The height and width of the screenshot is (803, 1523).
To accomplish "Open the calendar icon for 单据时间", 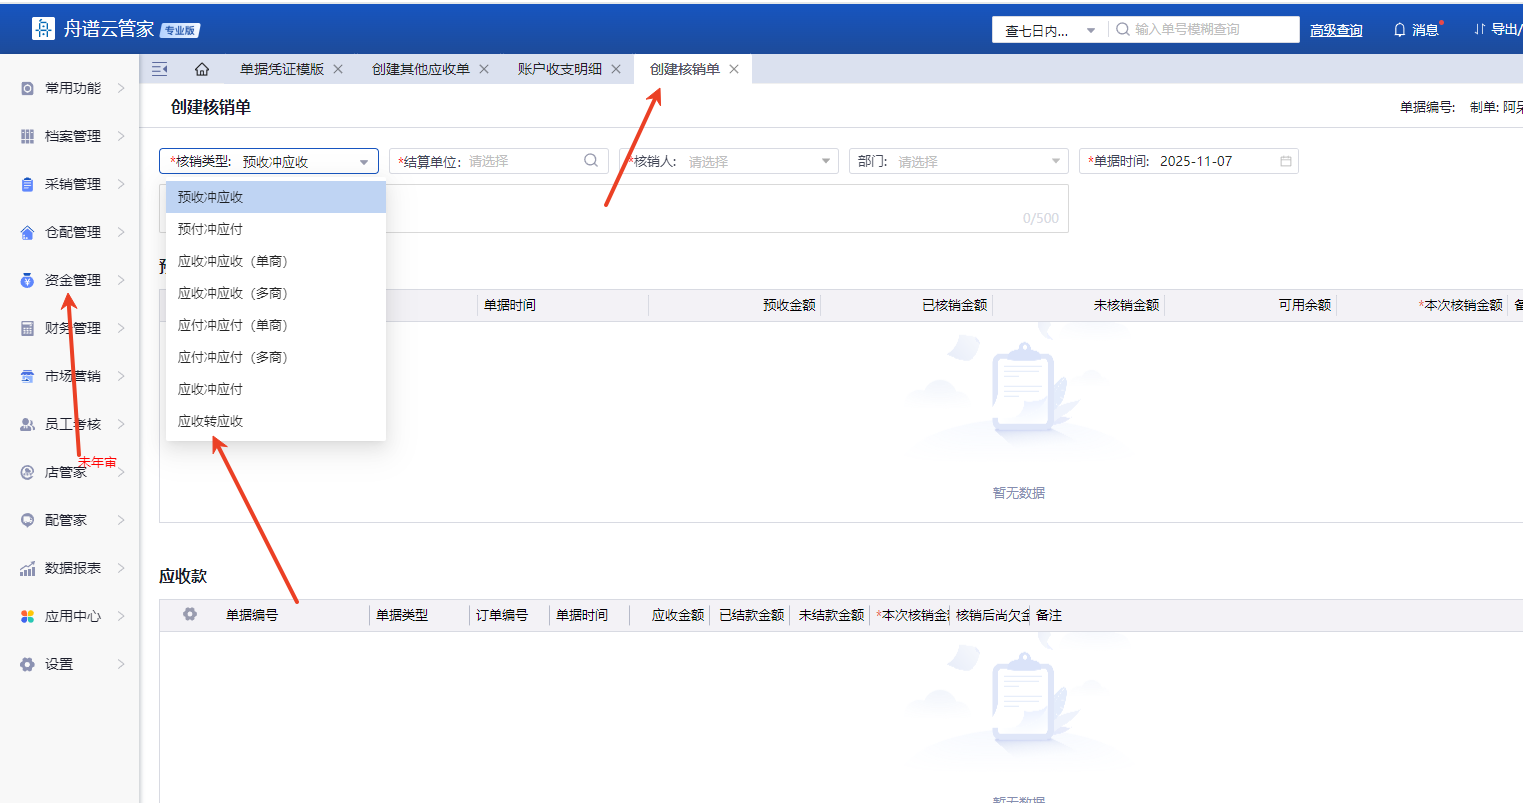I will (x=1286, y=161).
